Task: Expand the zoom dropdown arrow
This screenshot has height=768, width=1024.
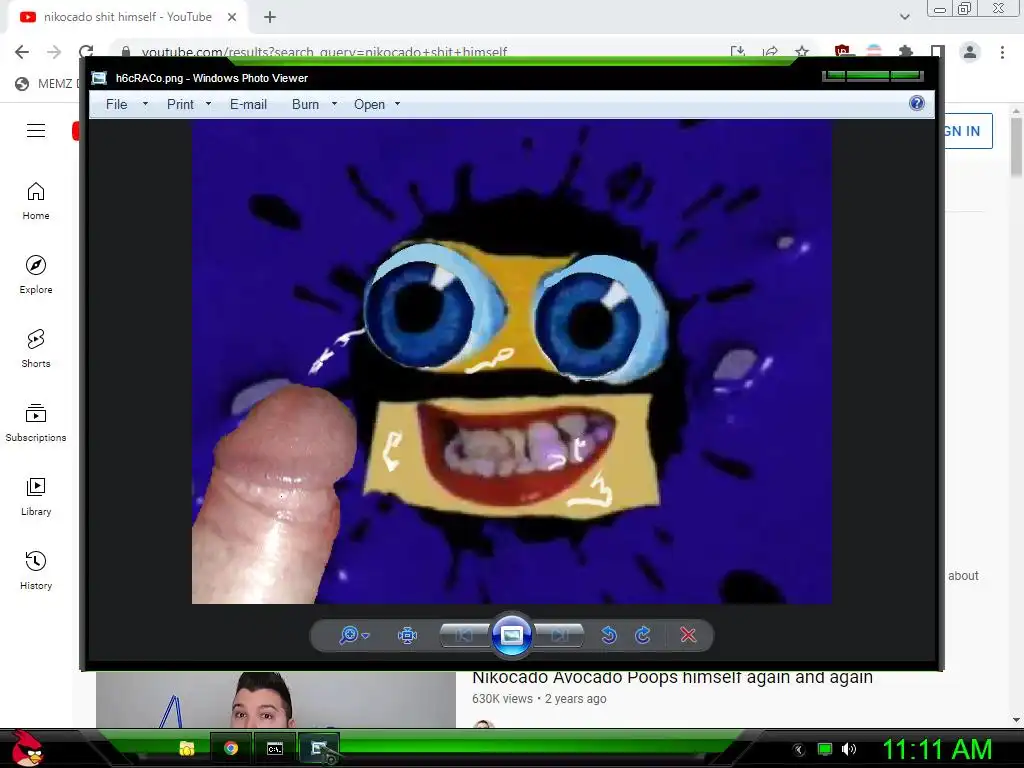Action: tap(366, 635)
